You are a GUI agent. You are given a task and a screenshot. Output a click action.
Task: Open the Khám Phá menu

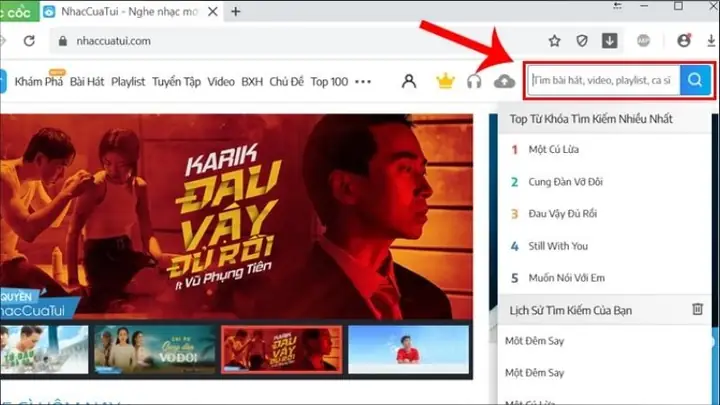(x=39, y=82)
